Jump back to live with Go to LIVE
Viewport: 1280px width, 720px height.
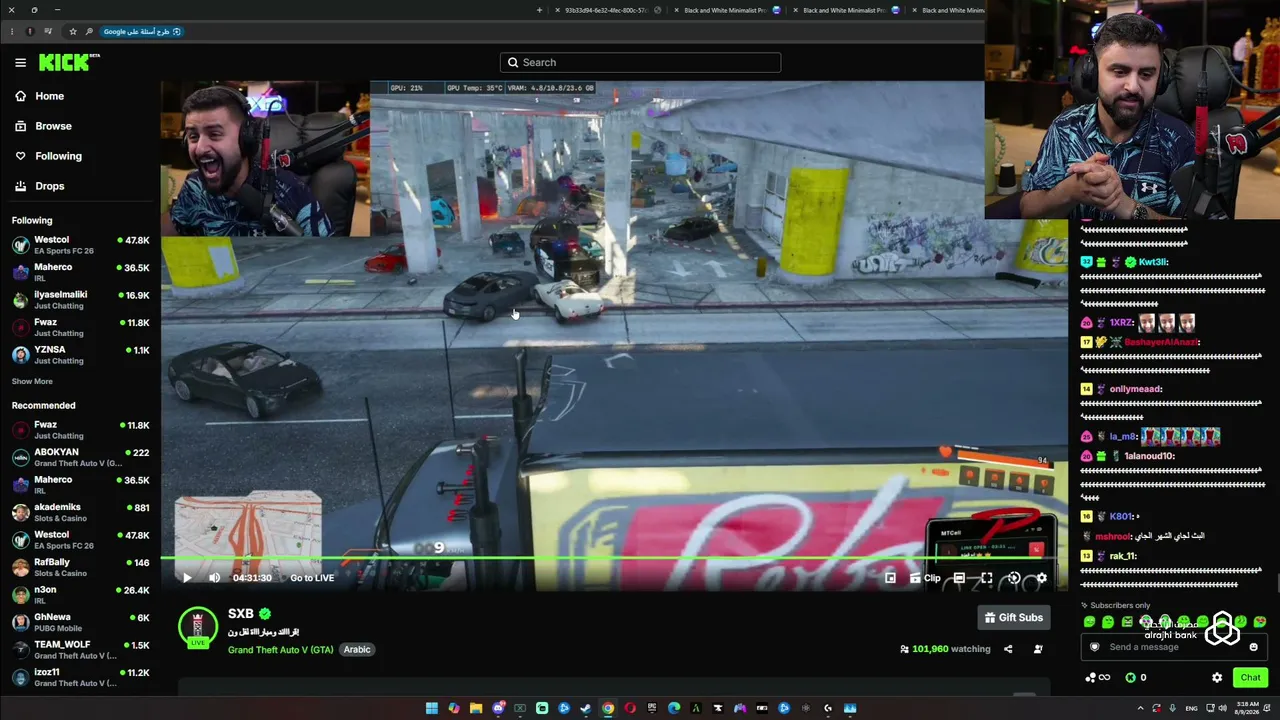312,578
